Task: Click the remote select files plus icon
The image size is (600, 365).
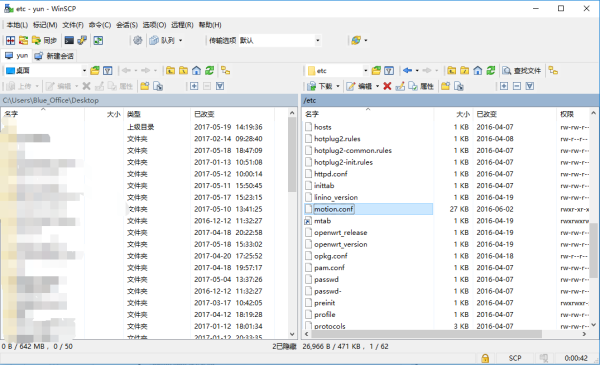Action: click(504, 86)
